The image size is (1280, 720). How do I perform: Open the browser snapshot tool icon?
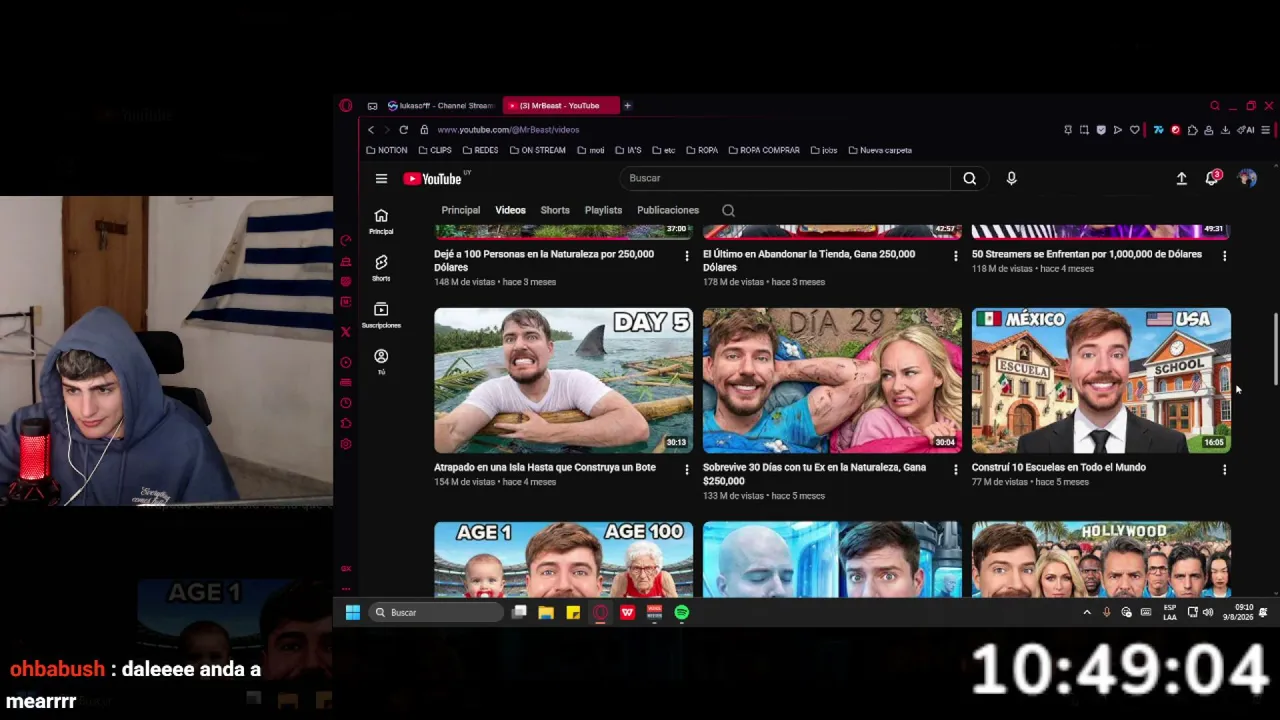(1084, 129)
